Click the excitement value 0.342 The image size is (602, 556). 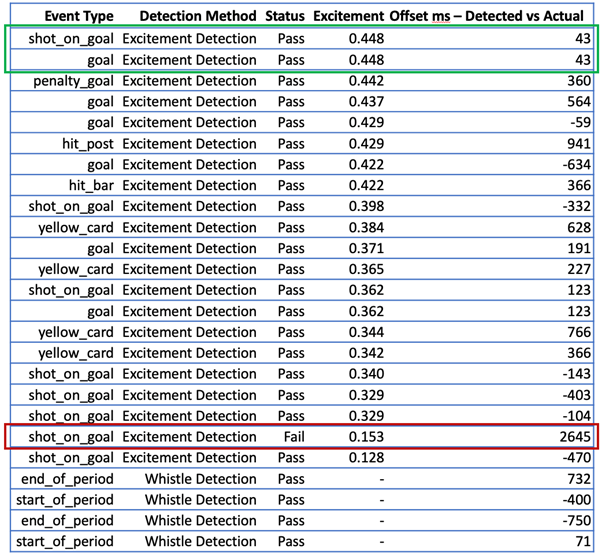pos(366,353)
